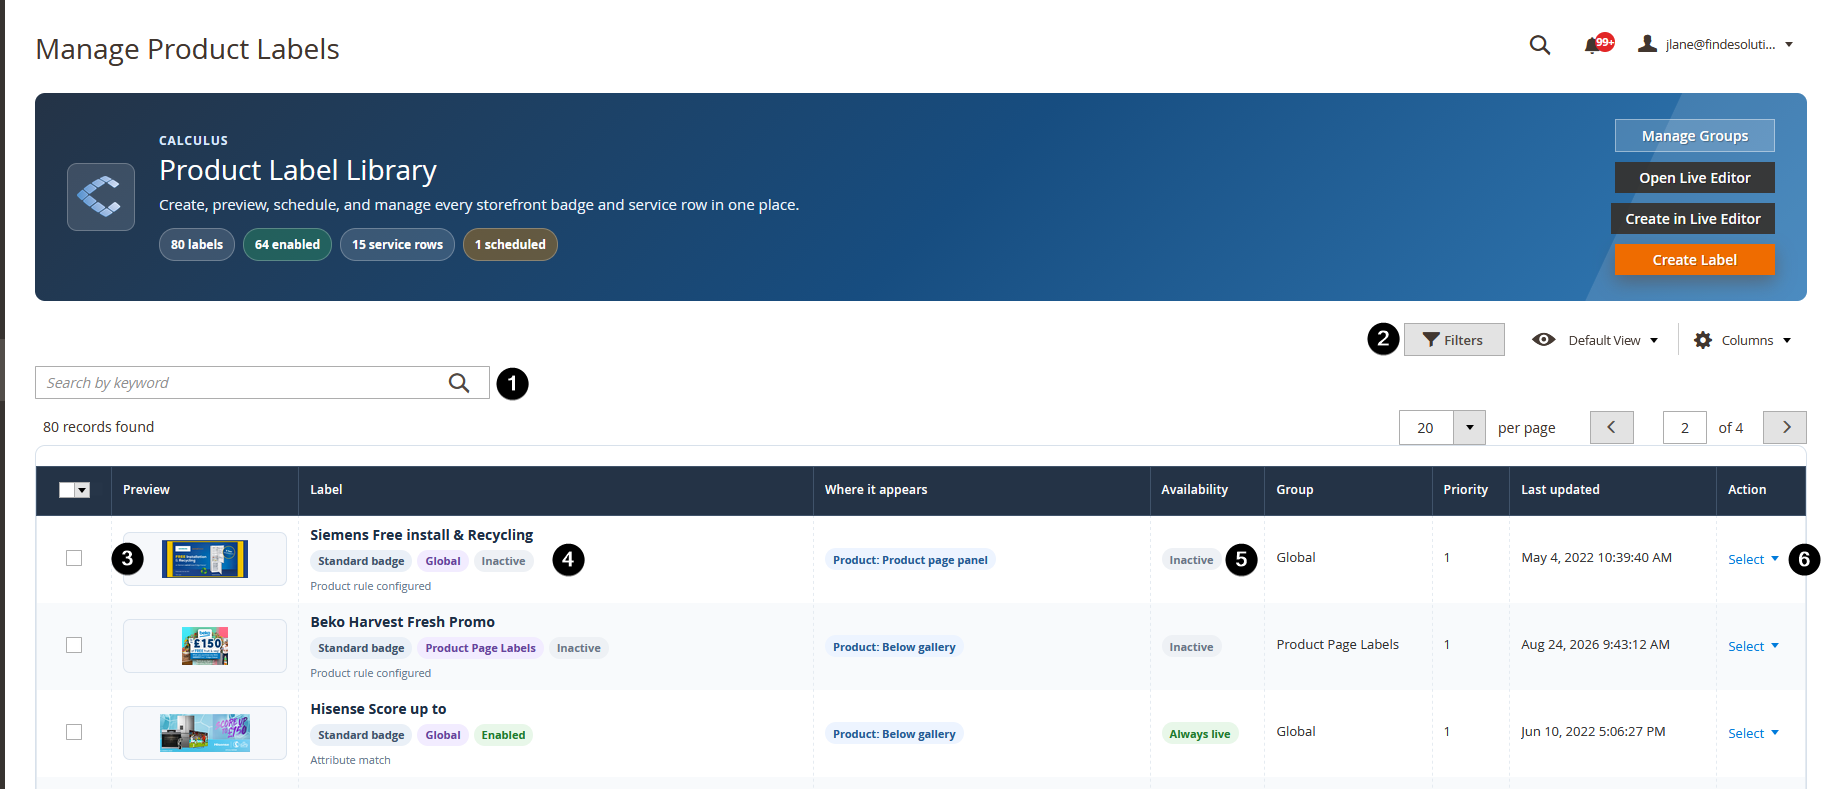The image size is (1834, 789).
Task: Go to previous page of records
Action: pos(1611,427)
